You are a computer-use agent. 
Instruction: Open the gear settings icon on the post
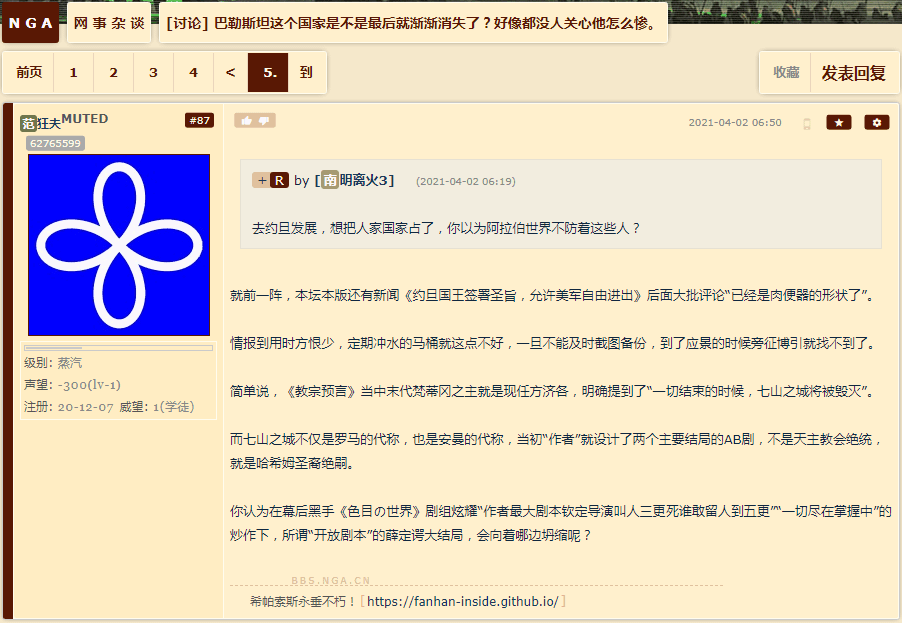click(x=877, y=123)
